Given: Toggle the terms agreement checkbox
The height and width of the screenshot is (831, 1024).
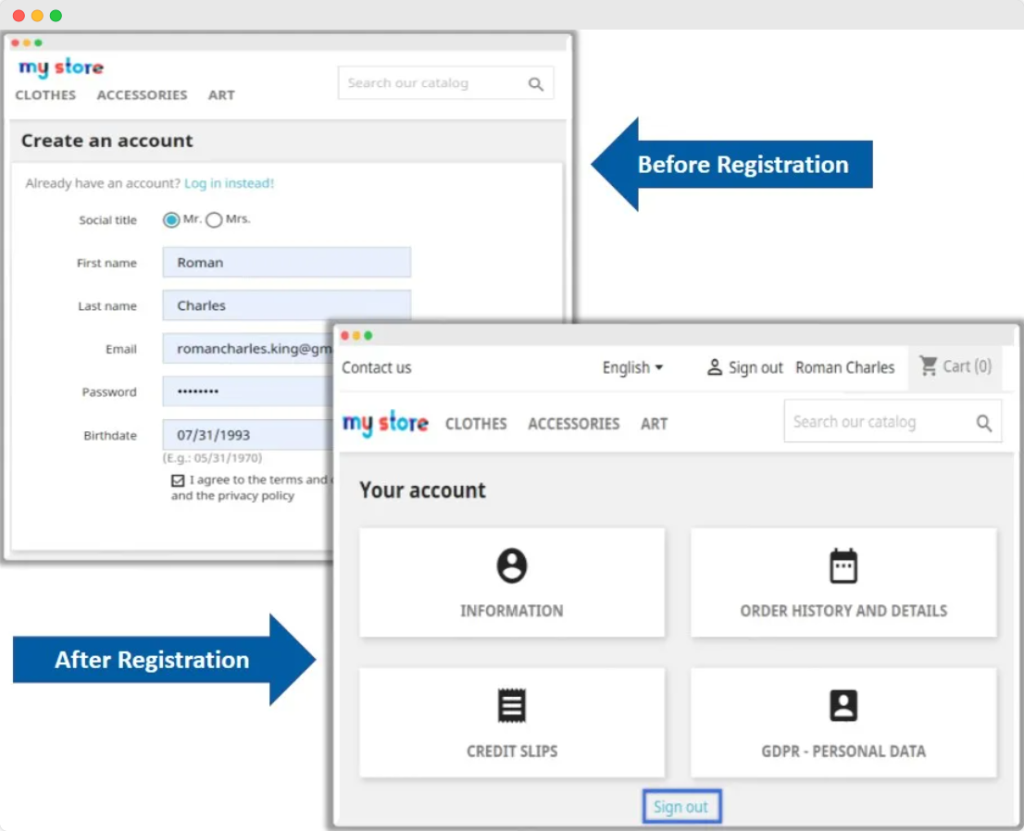Looking at the screenshot, I should (178, 480).
